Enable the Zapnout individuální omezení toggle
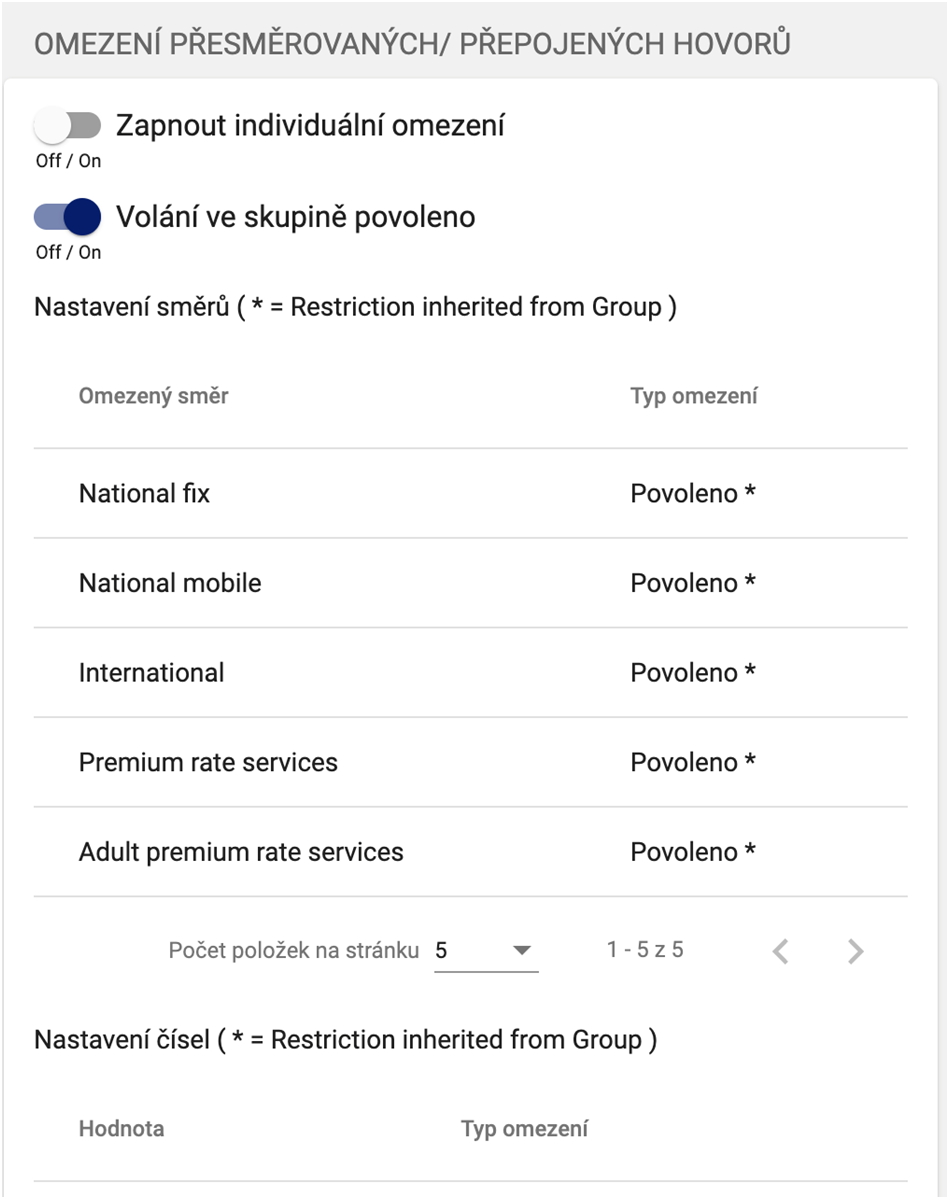Image resolution: width=949 pixels, height=1199 pixels. click(67, 126)
